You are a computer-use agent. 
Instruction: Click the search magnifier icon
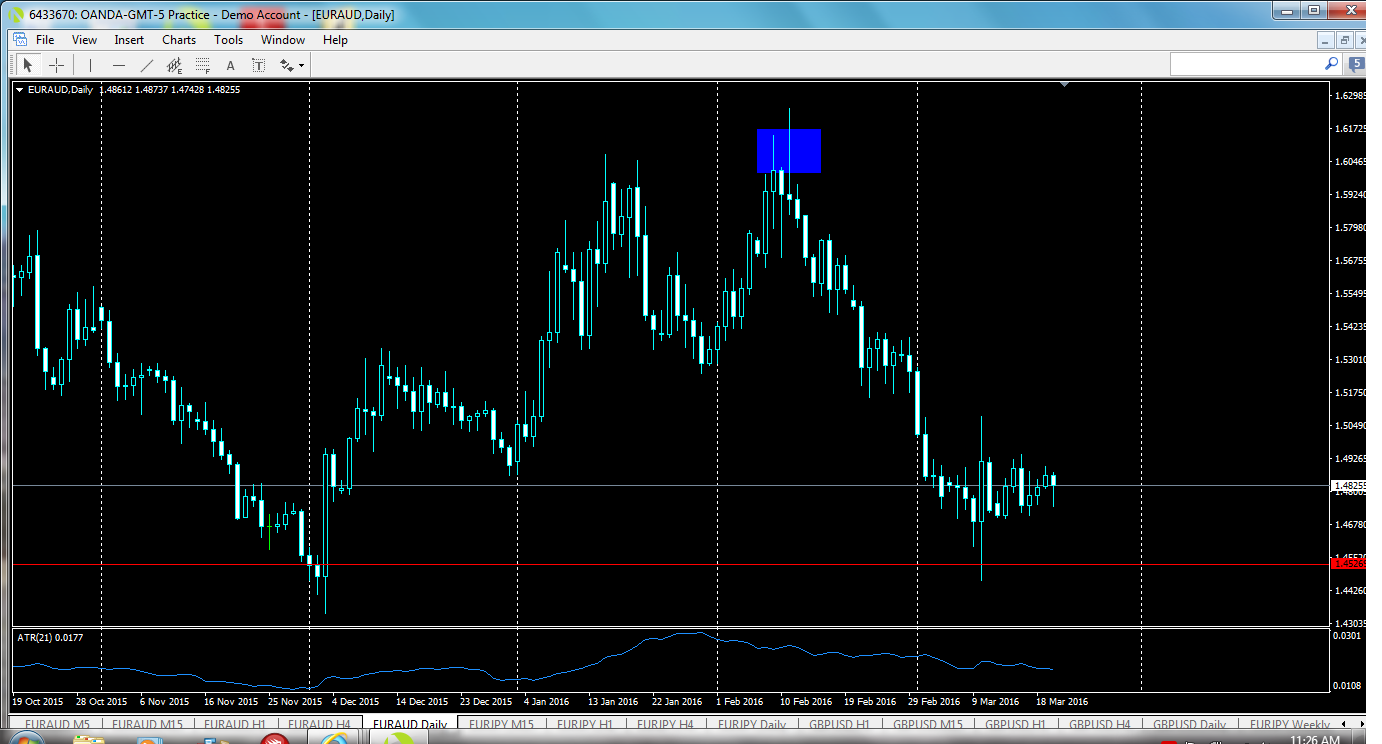1332,63
